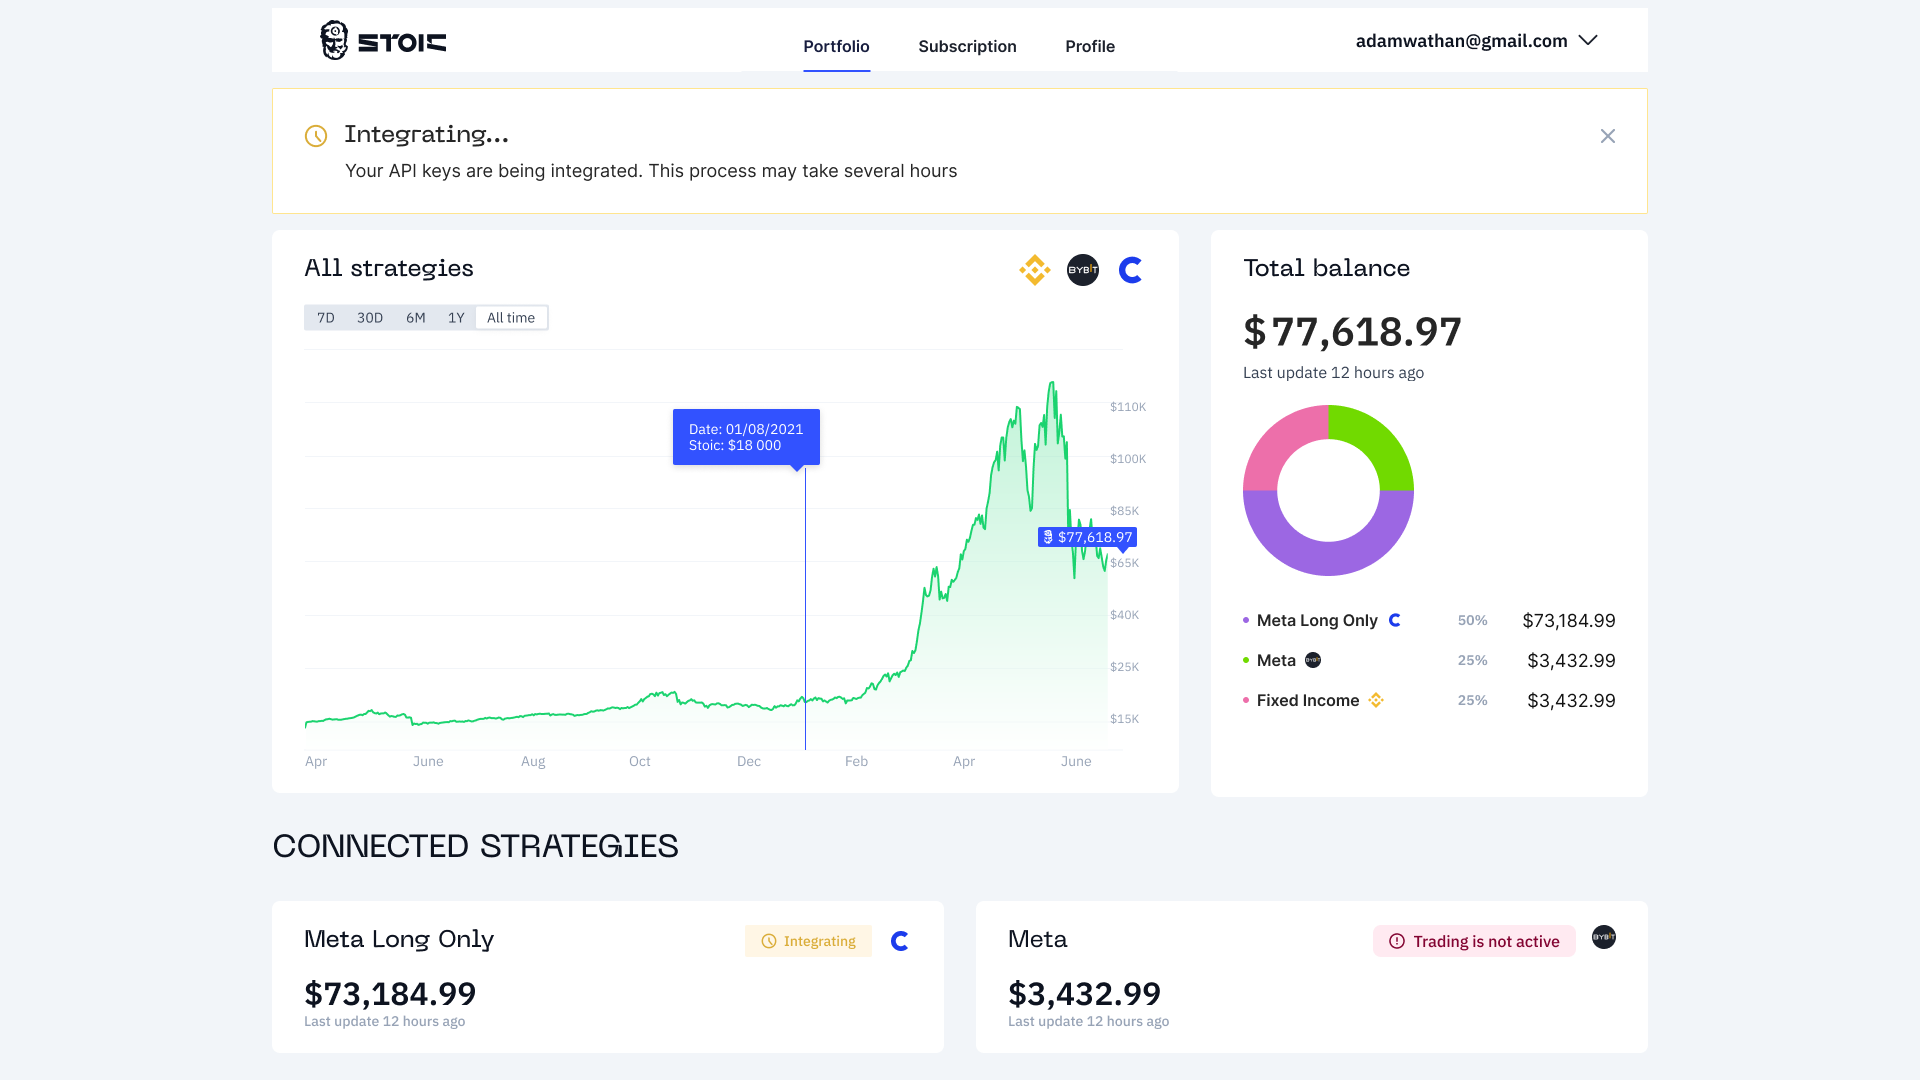Navigate to the Profile tab
Image resolution: width=1920 pixels, height=1080 pixels.
point(1089,46)
